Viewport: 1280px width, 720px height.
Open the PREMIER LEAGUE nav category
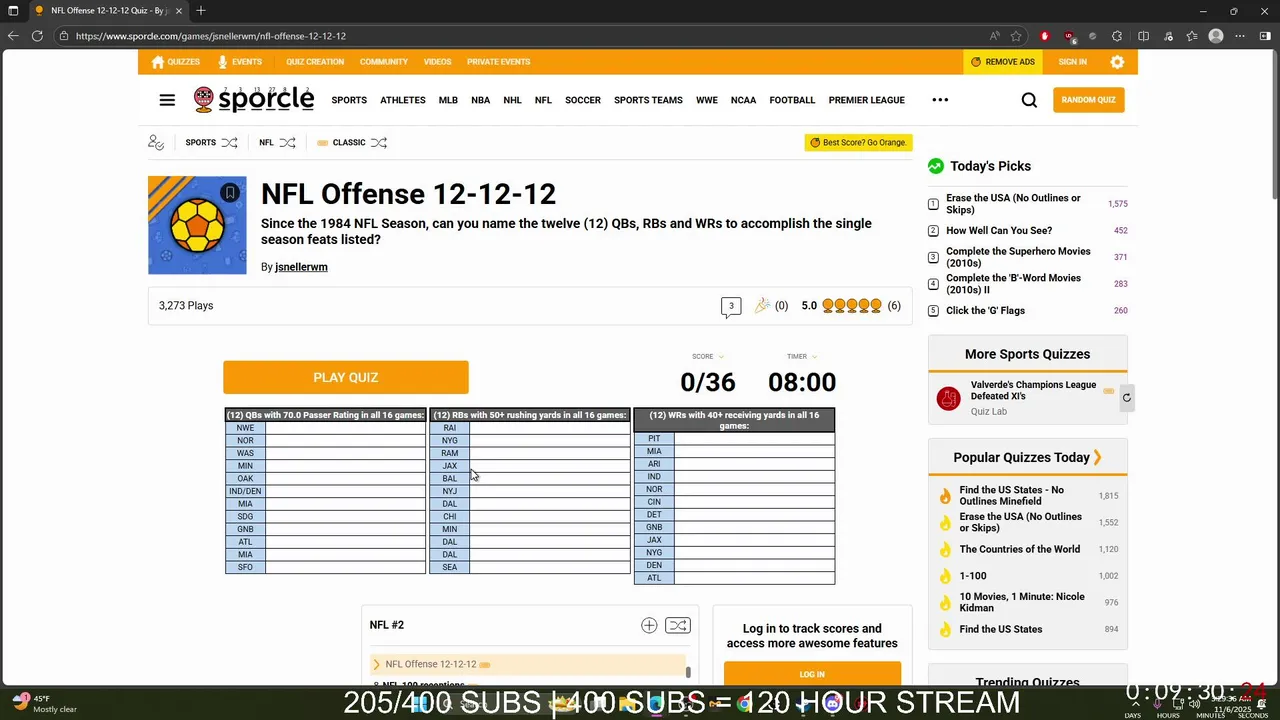click(x=867, y=100)
